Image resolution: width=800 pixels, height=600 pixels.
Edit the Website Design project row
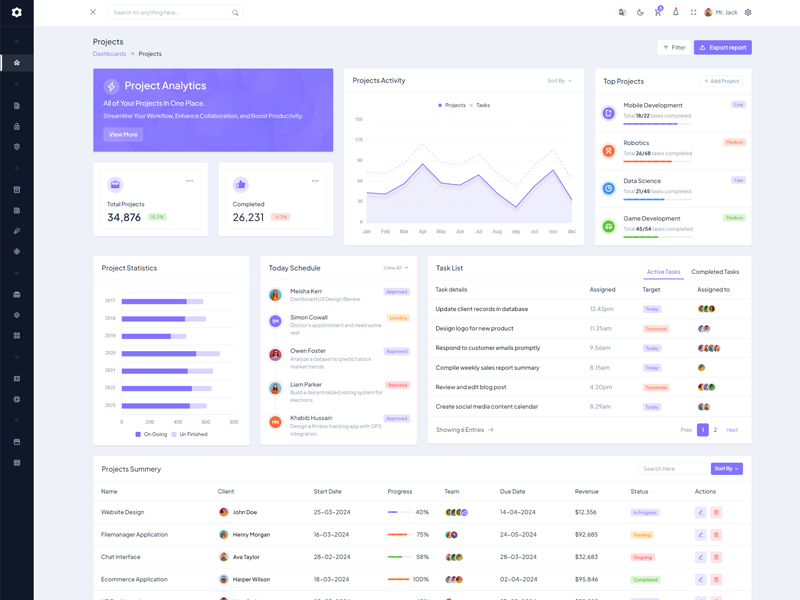click(x=701, y=512)
